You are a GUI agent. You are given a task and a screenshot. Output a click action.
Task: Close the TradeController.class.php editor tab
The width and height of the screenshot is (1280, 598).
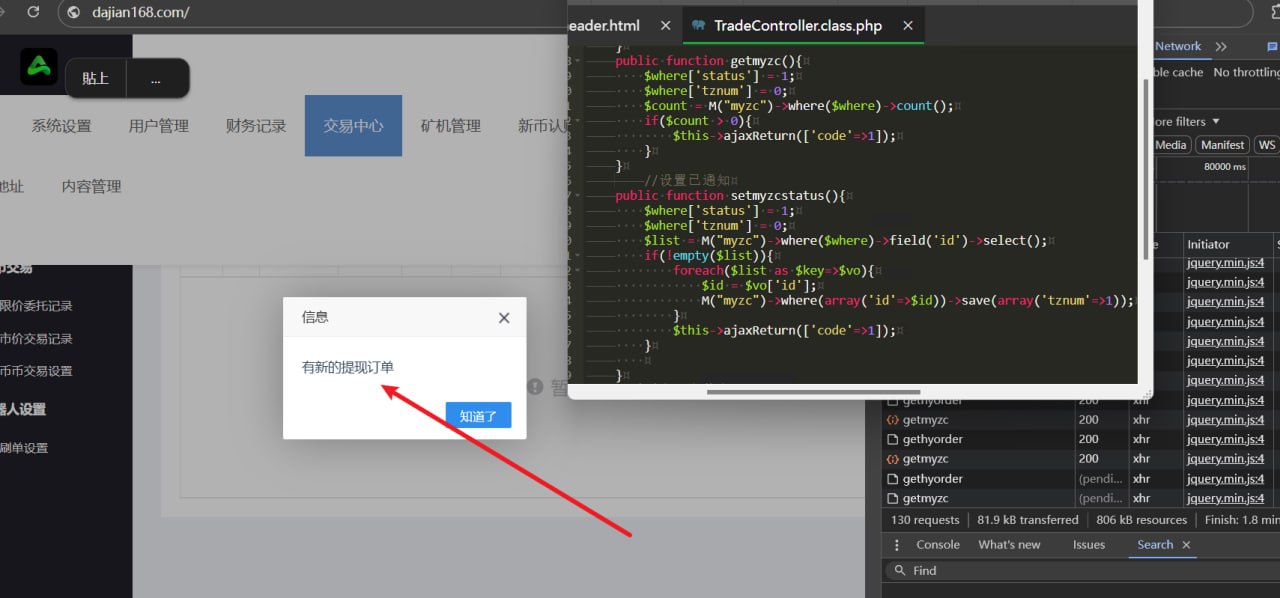pos(908,26)
